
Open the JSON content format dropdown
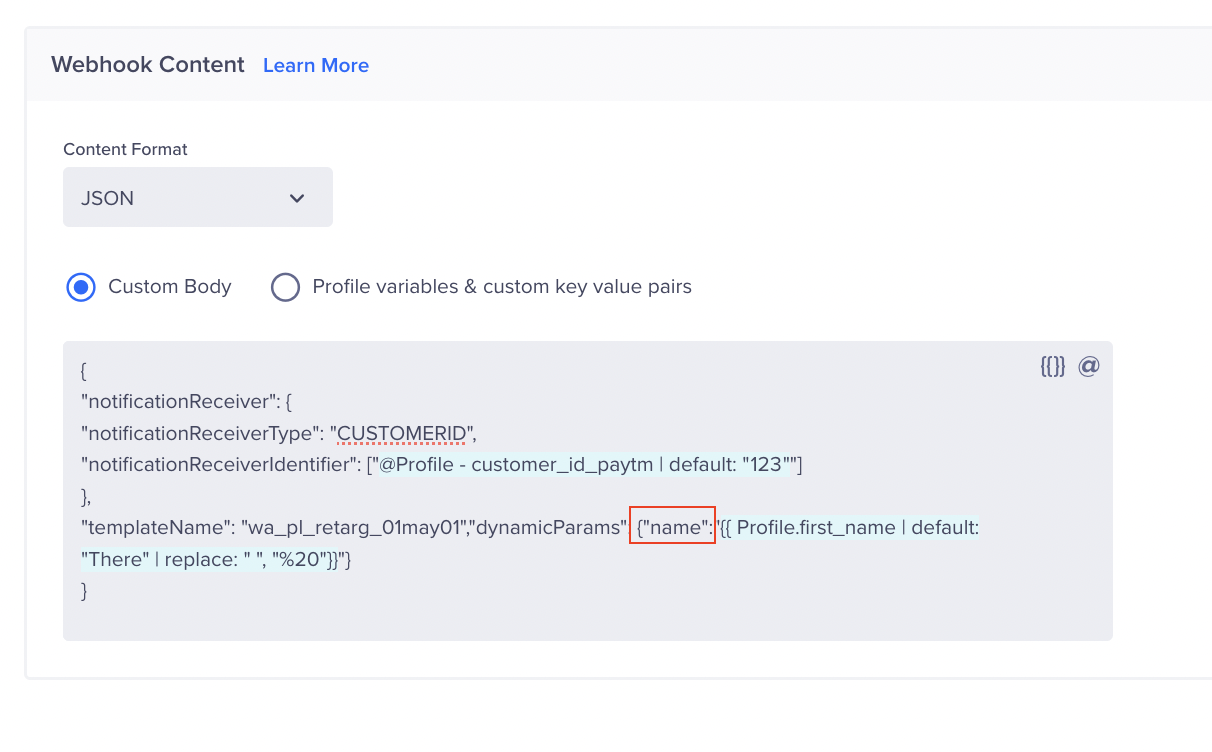(x=198, y=197)
